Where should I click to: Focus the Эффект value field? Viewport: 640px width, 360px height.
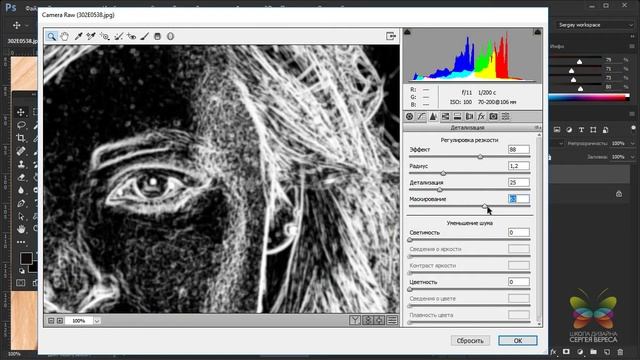pyautogui.click(x=519, y=149)
